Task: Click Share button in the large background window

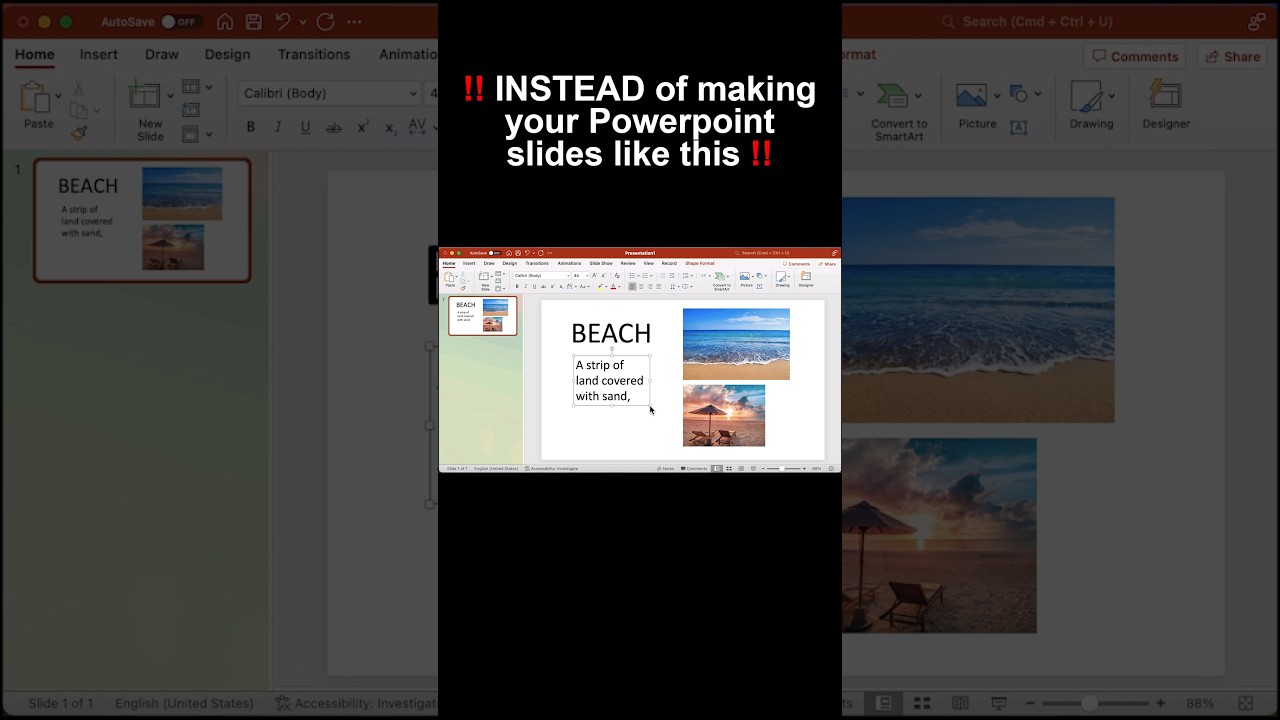Action: click(1232, 56)
